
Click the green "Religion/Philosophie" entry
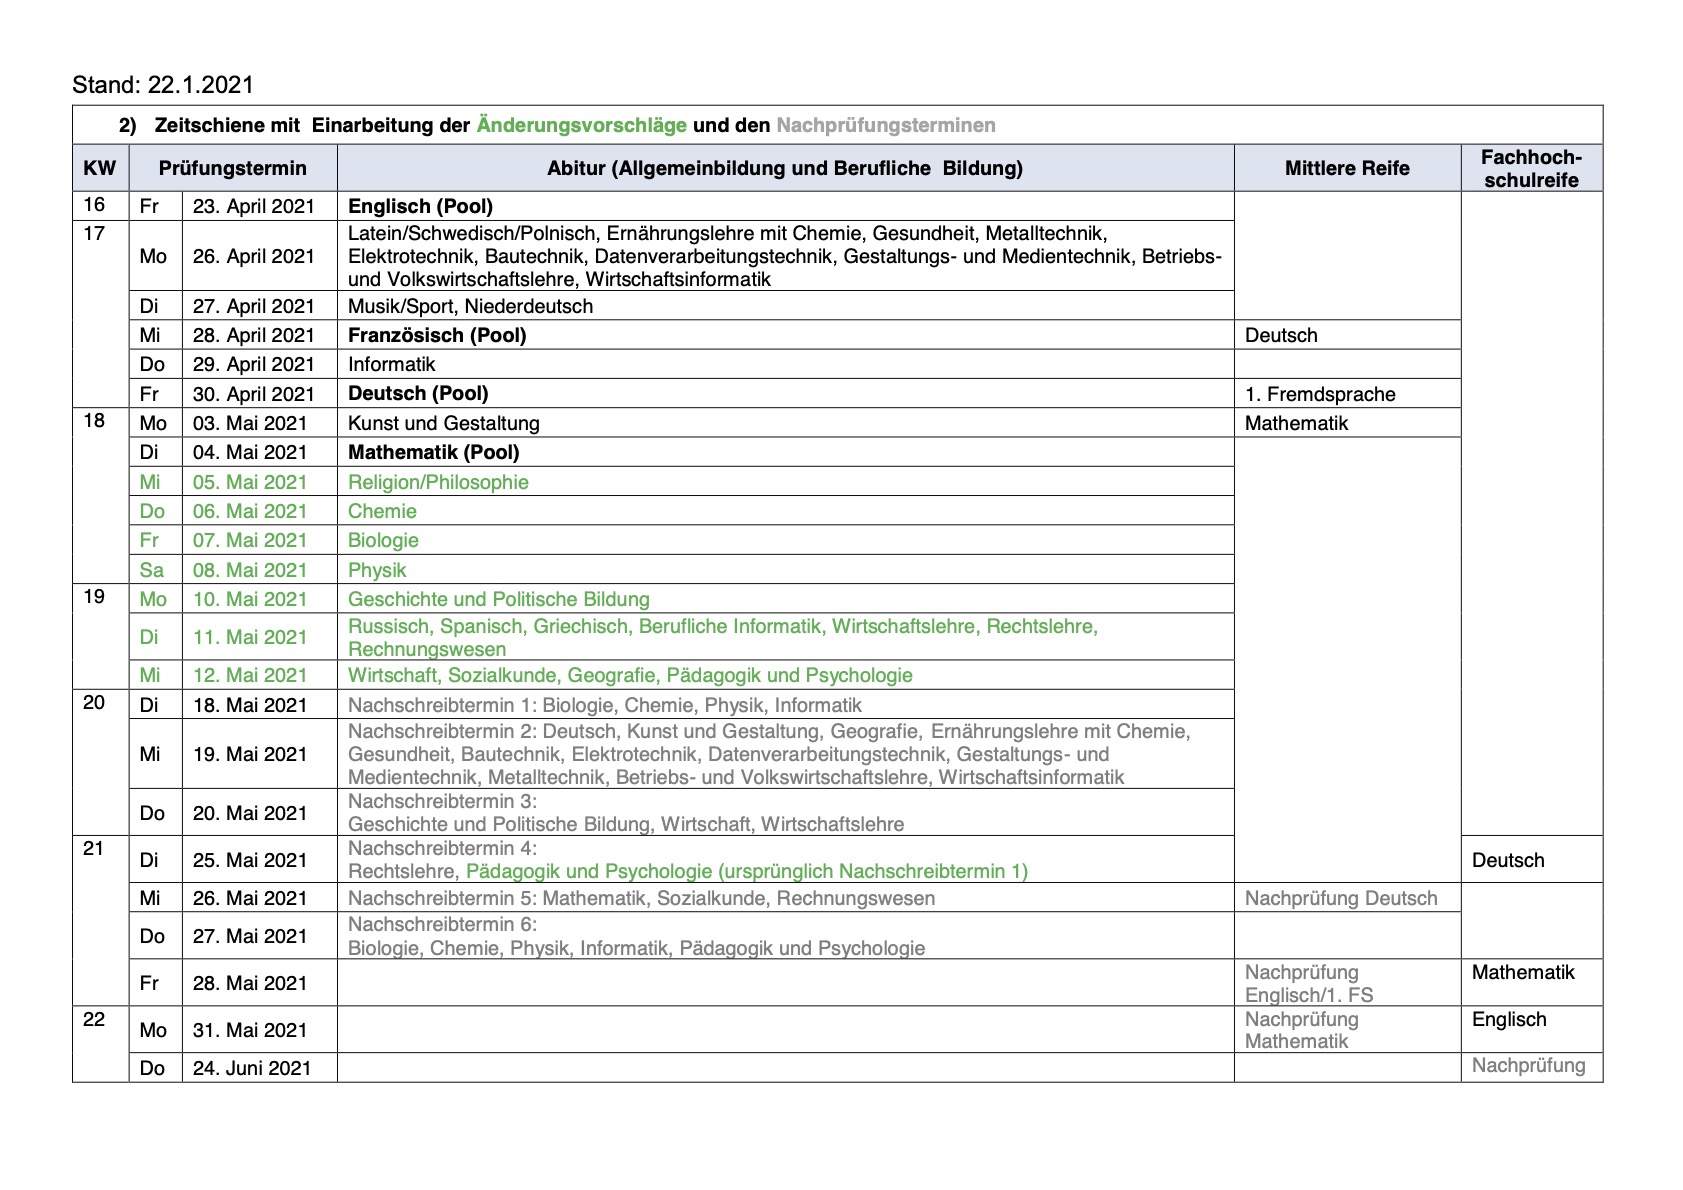438,482
